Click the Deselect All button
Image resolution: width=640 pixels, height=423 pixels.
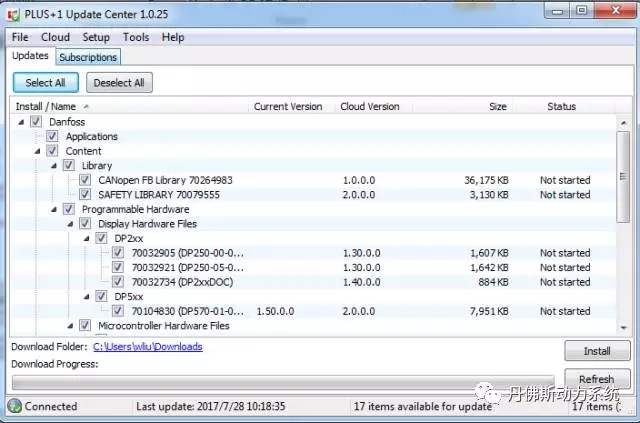click(119, 83)
